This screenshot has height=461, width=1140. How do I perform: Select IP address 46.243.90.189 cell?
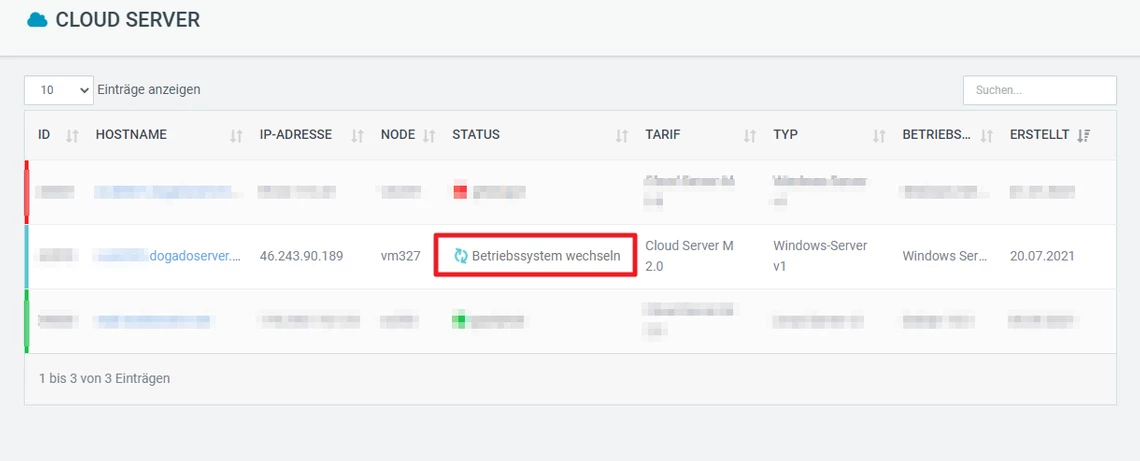click(301, 256)
